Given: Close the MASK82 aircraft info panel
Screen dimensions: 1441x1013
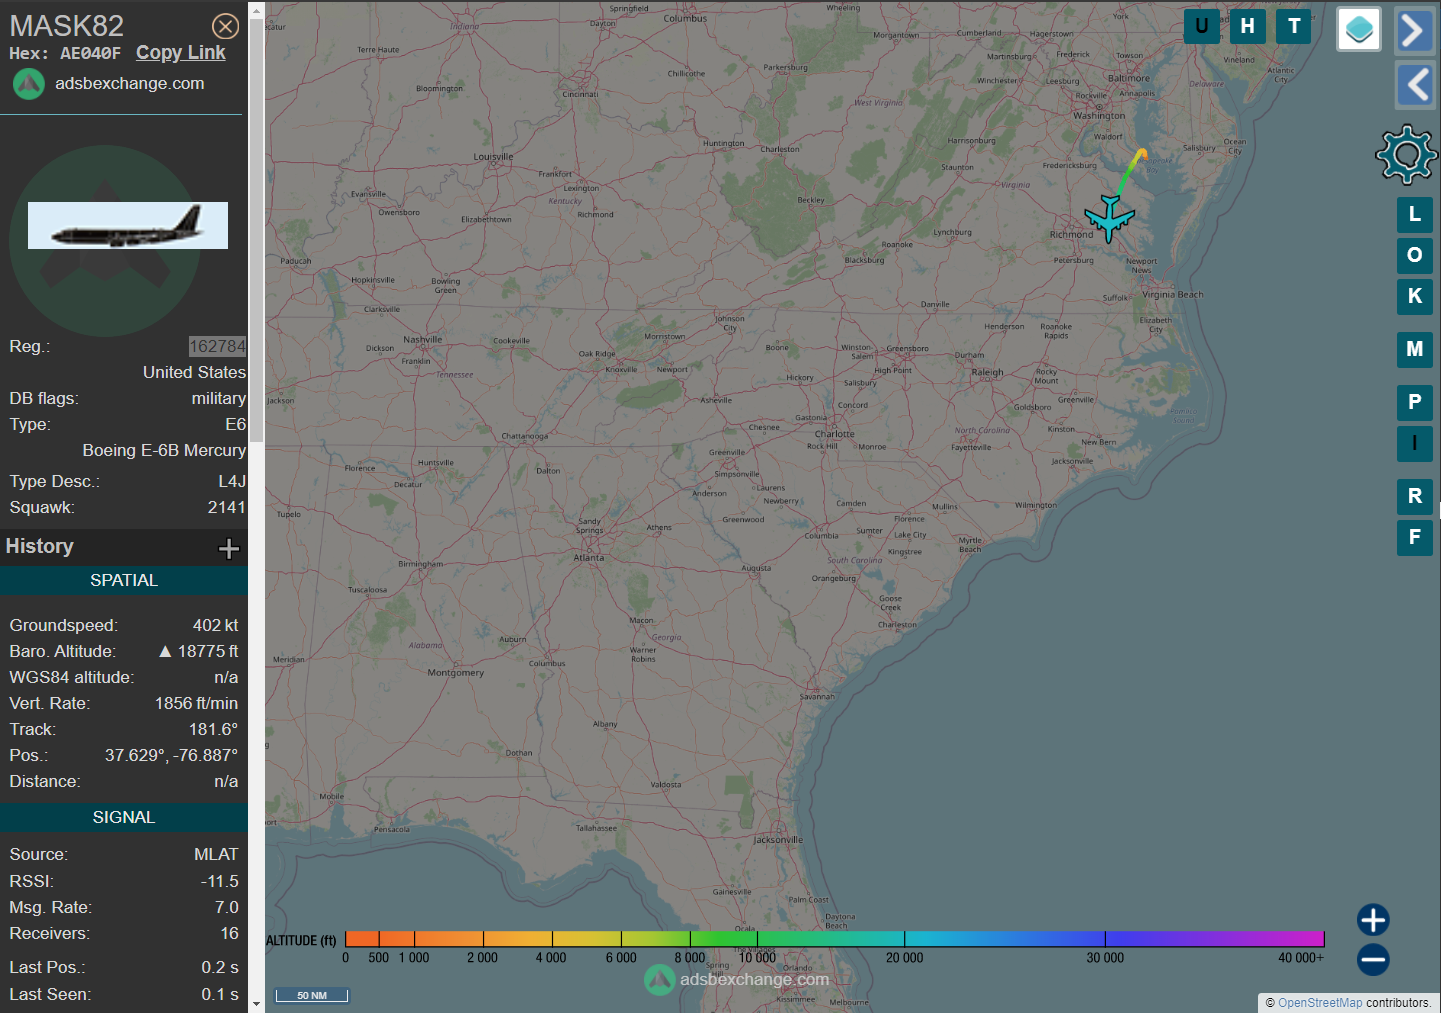Looking at the screenshot, I should (226, 26).
